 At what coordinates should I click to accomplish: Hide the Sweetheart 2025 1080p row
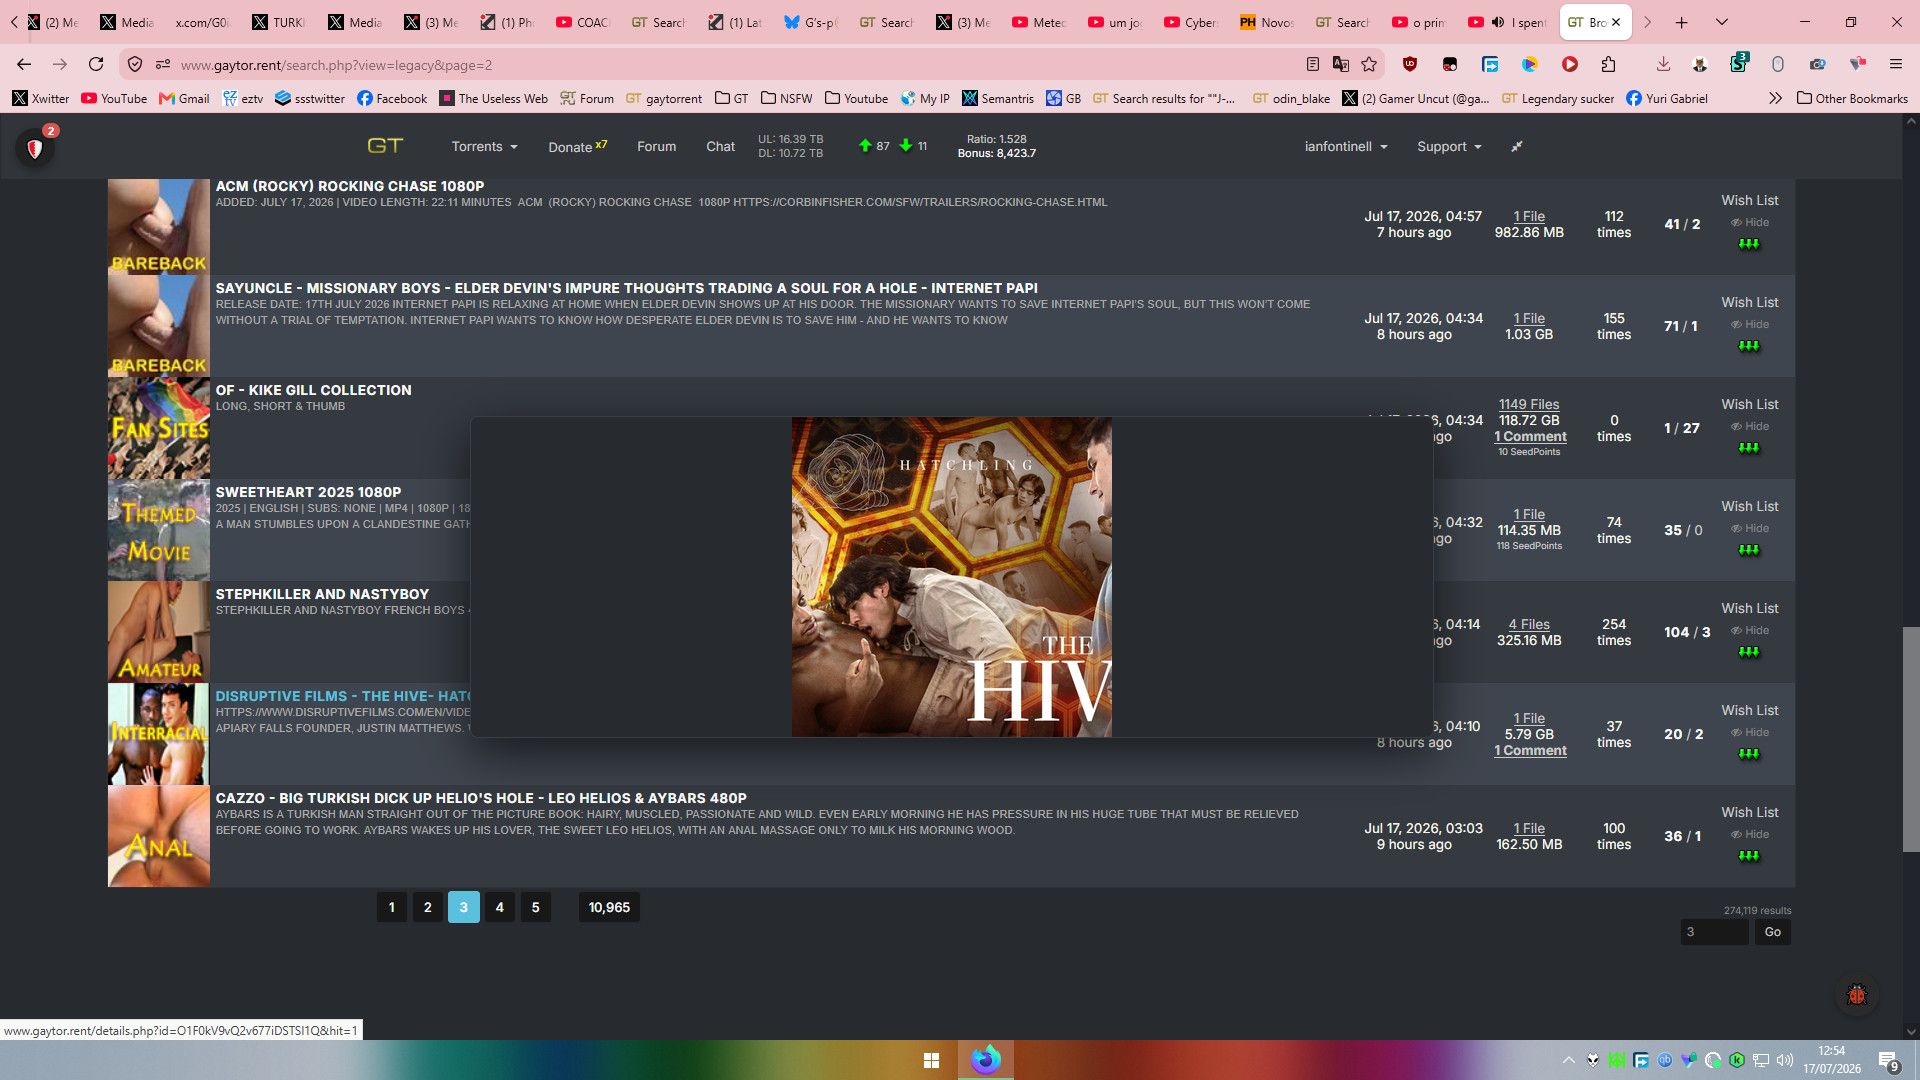(1750, 529)
